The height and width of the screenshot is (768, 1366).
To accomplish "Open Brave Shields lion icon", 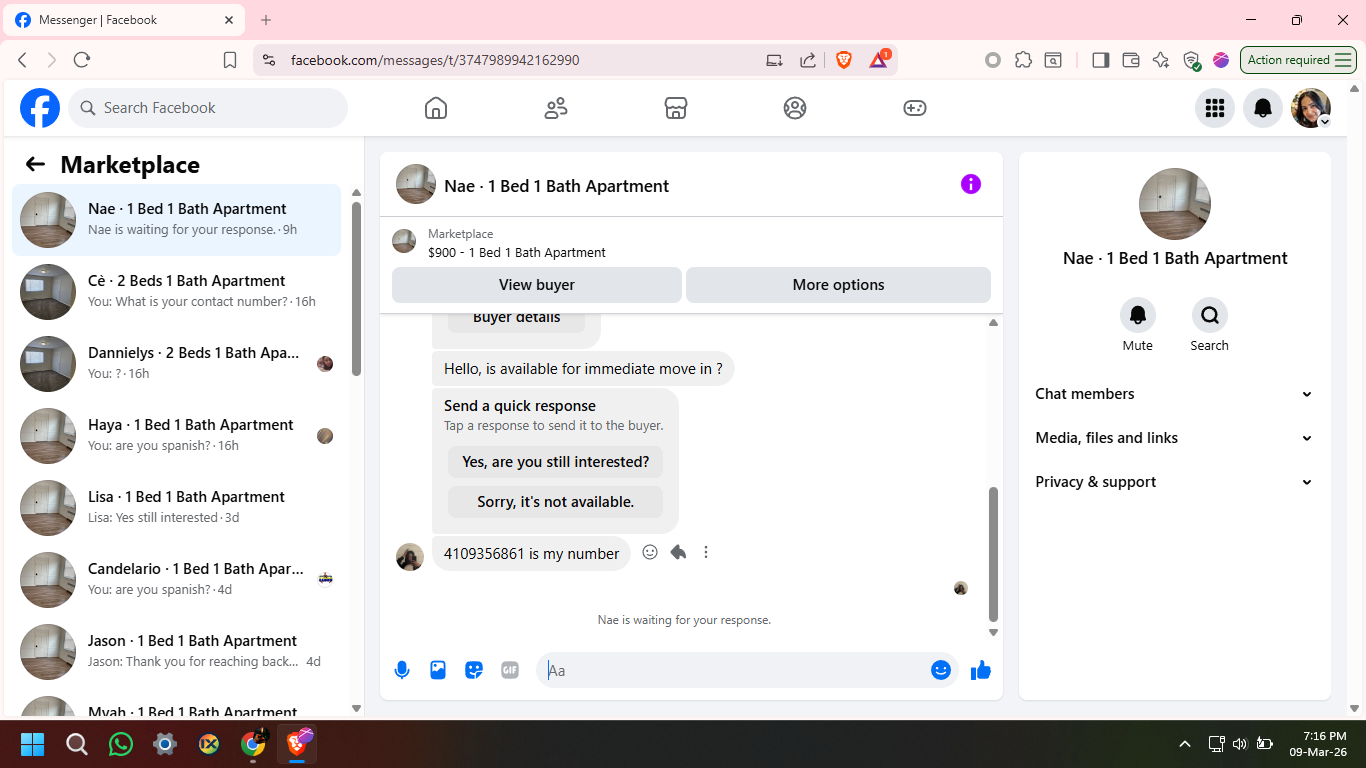I will tap(844, 60).
